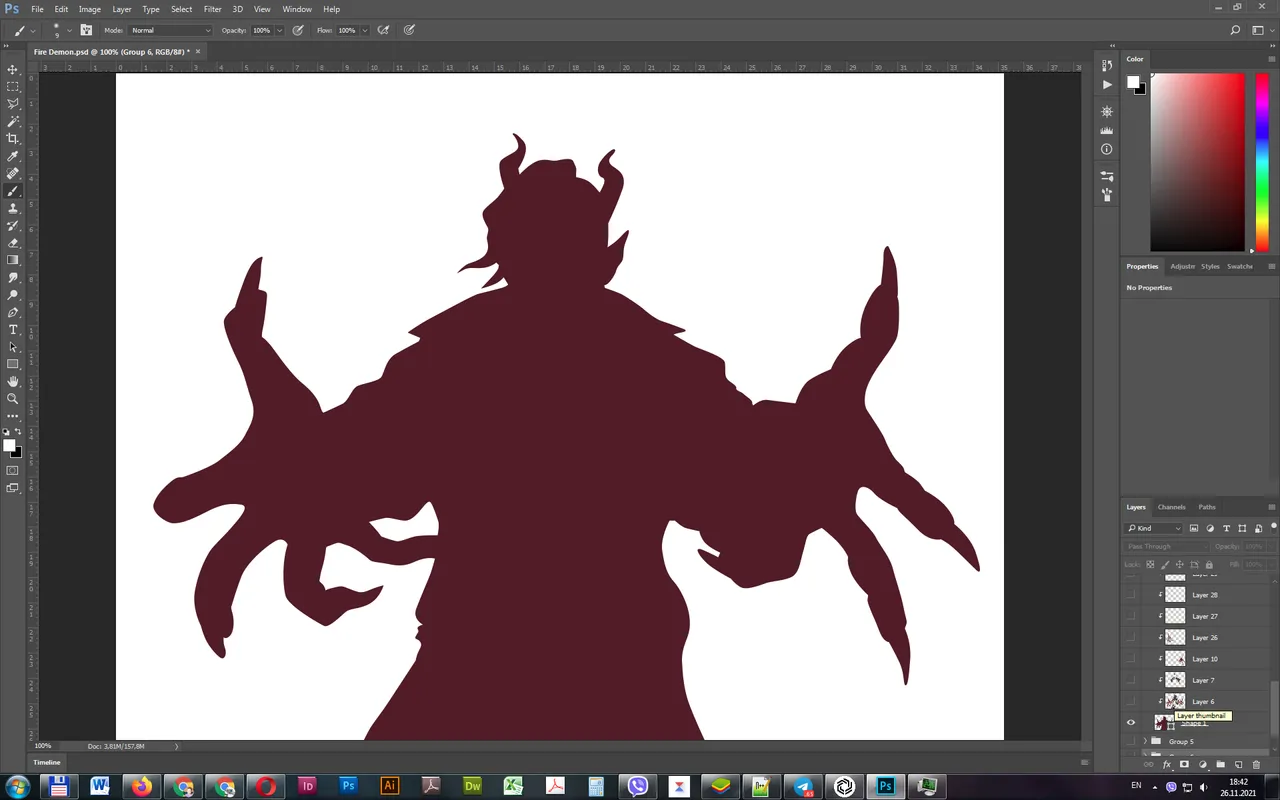Image resolution: width=1280 pixels, height=800 pixels.
Task: Select the Move tool
Action: click(x=13, y=69)
